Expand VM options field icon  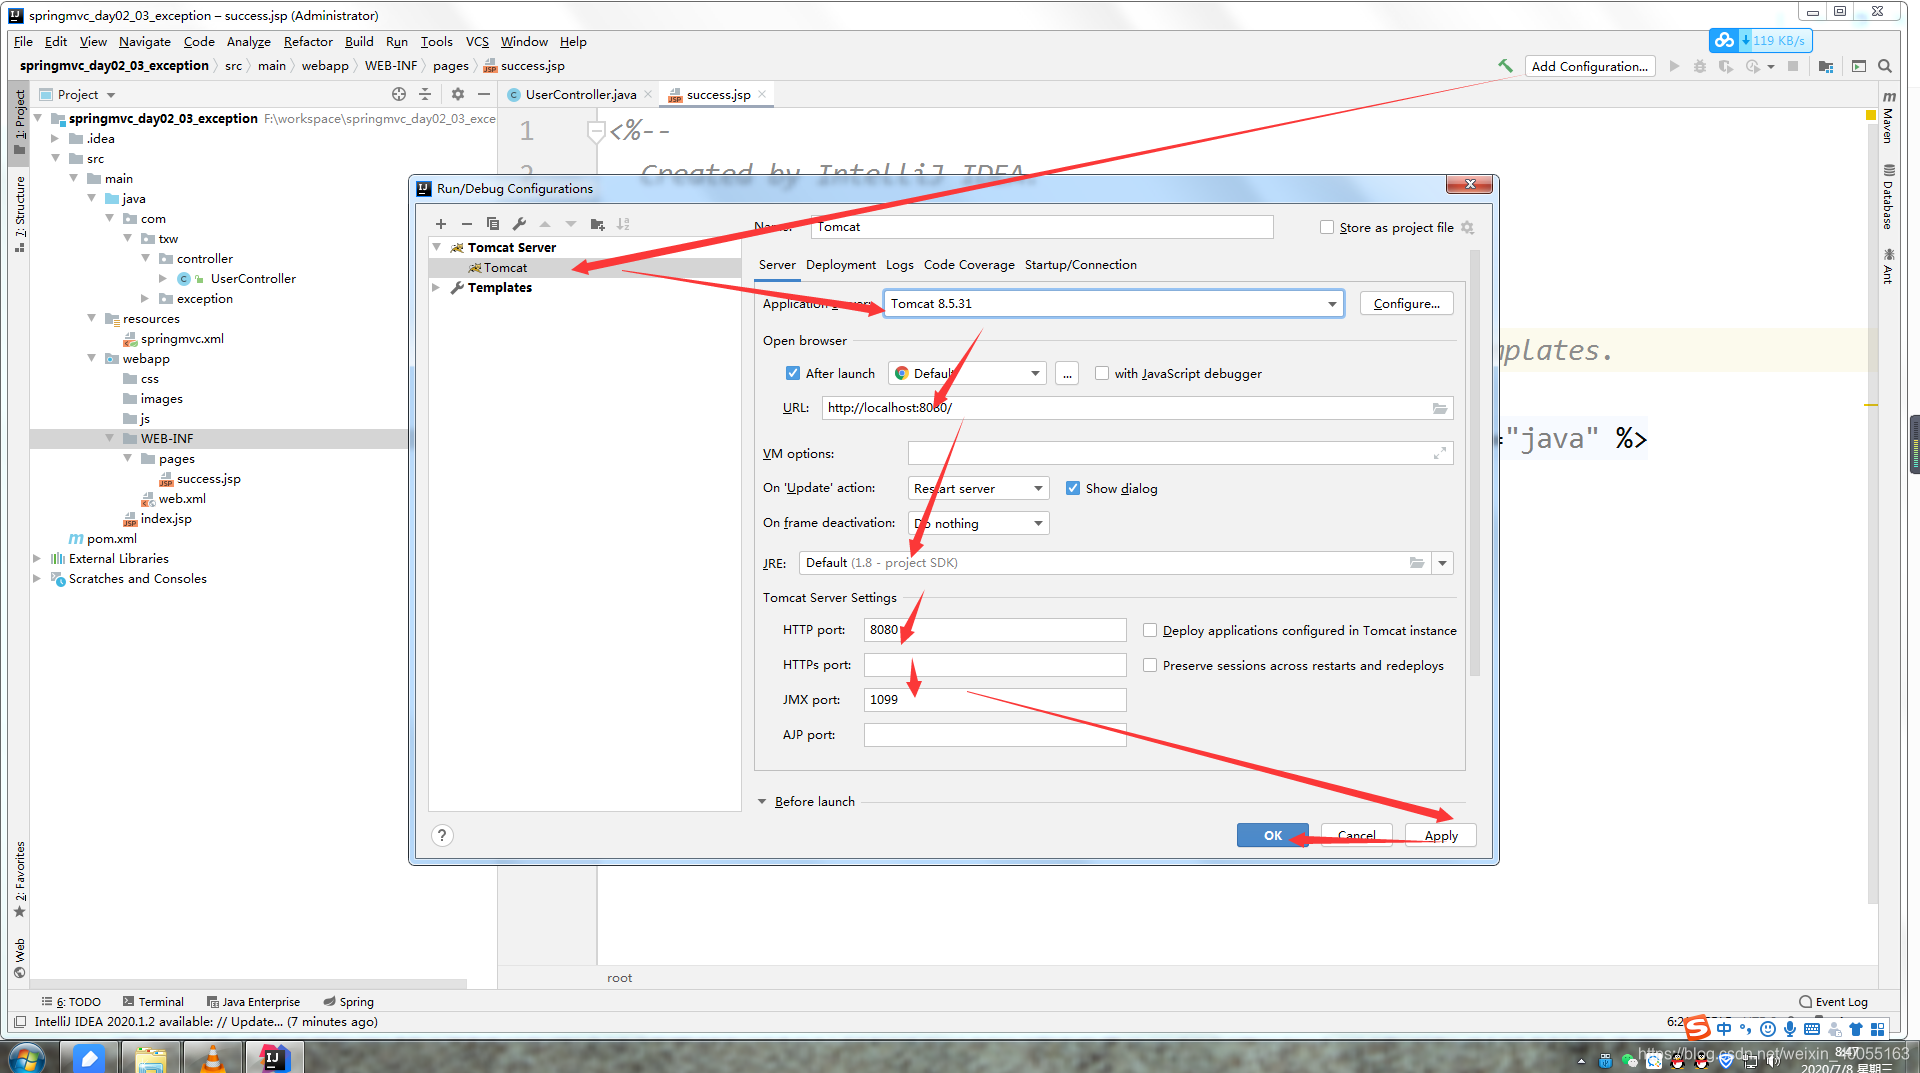click(x=1440, y=454)
